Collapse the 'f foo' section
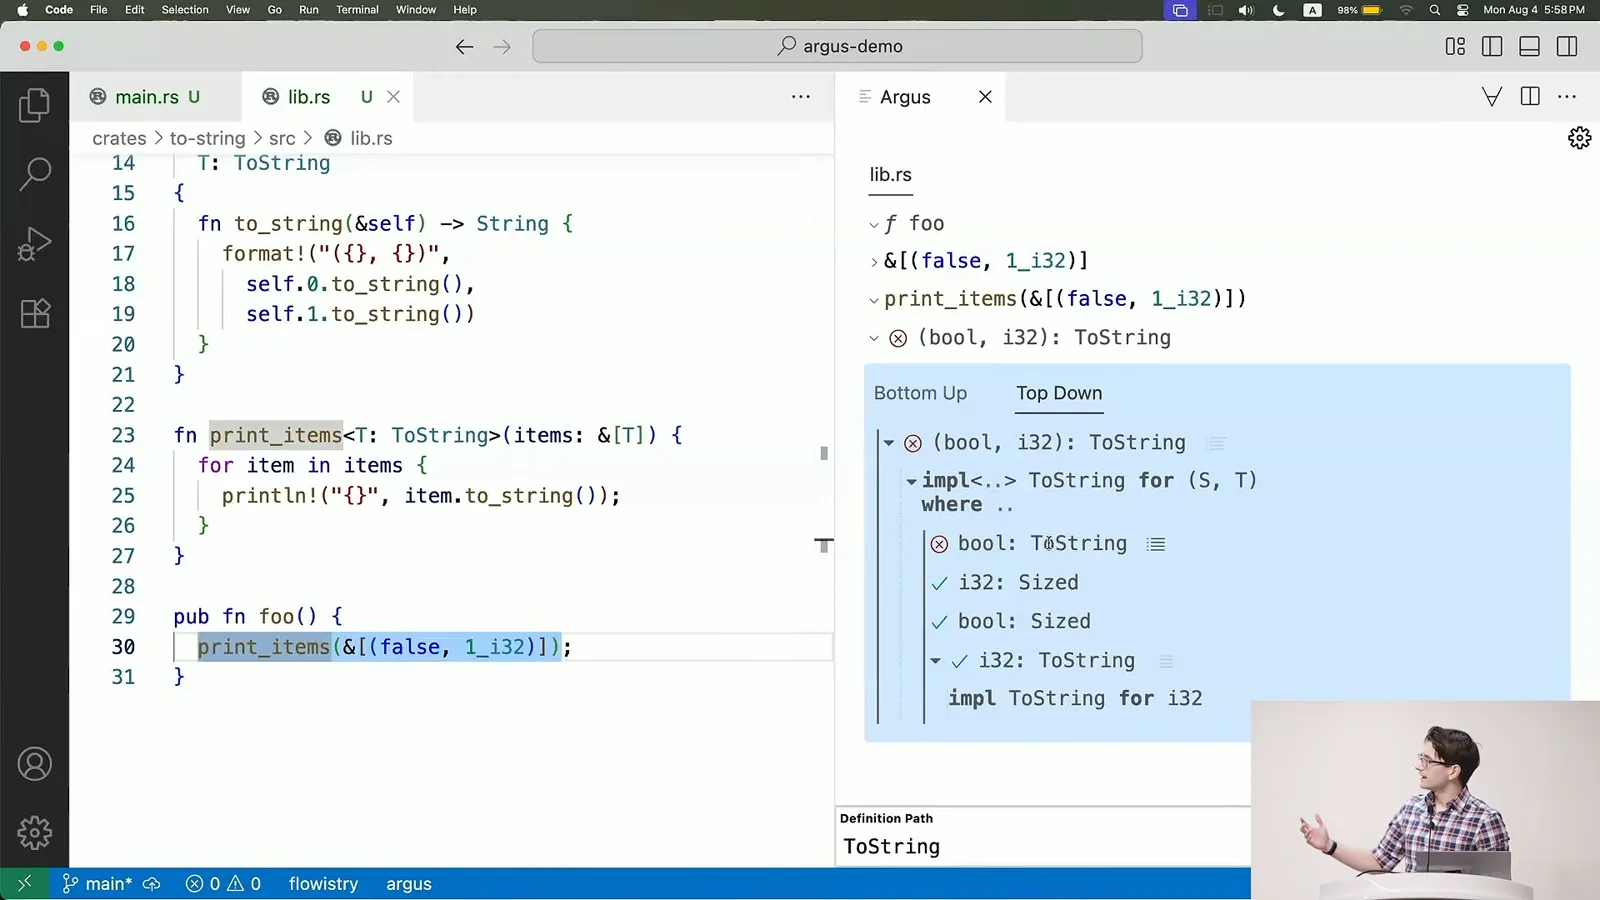 pyautogui.click(x=874, y=225)
